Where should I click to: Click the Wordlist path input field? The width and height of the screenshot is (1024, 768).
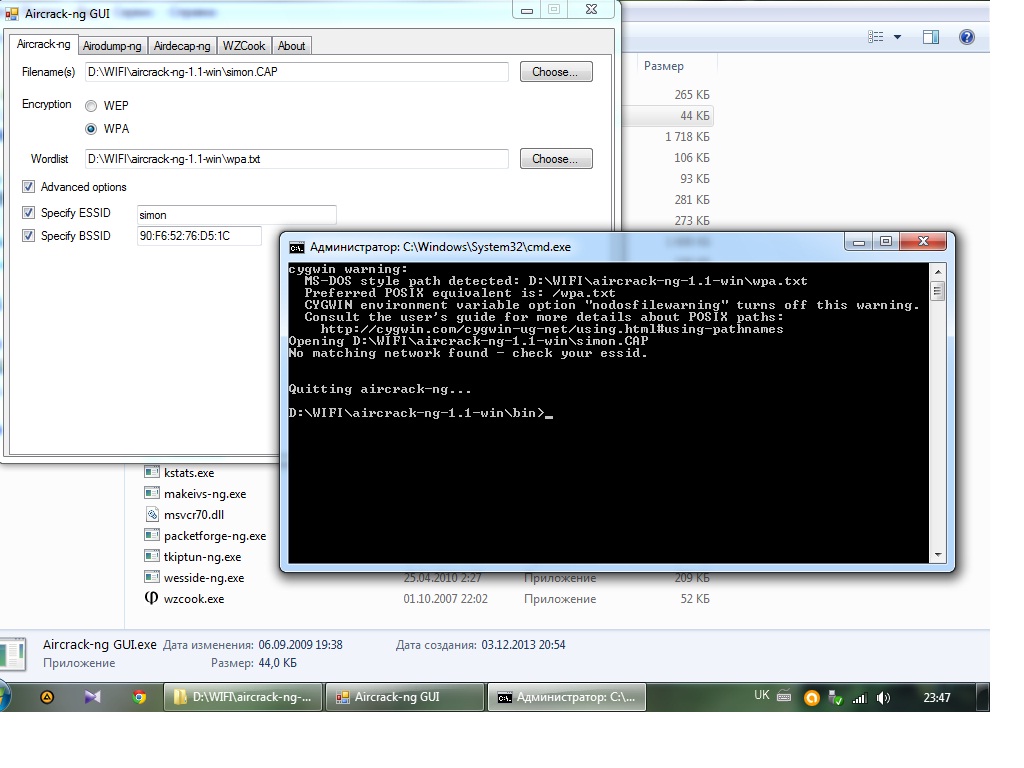(296, 159)
